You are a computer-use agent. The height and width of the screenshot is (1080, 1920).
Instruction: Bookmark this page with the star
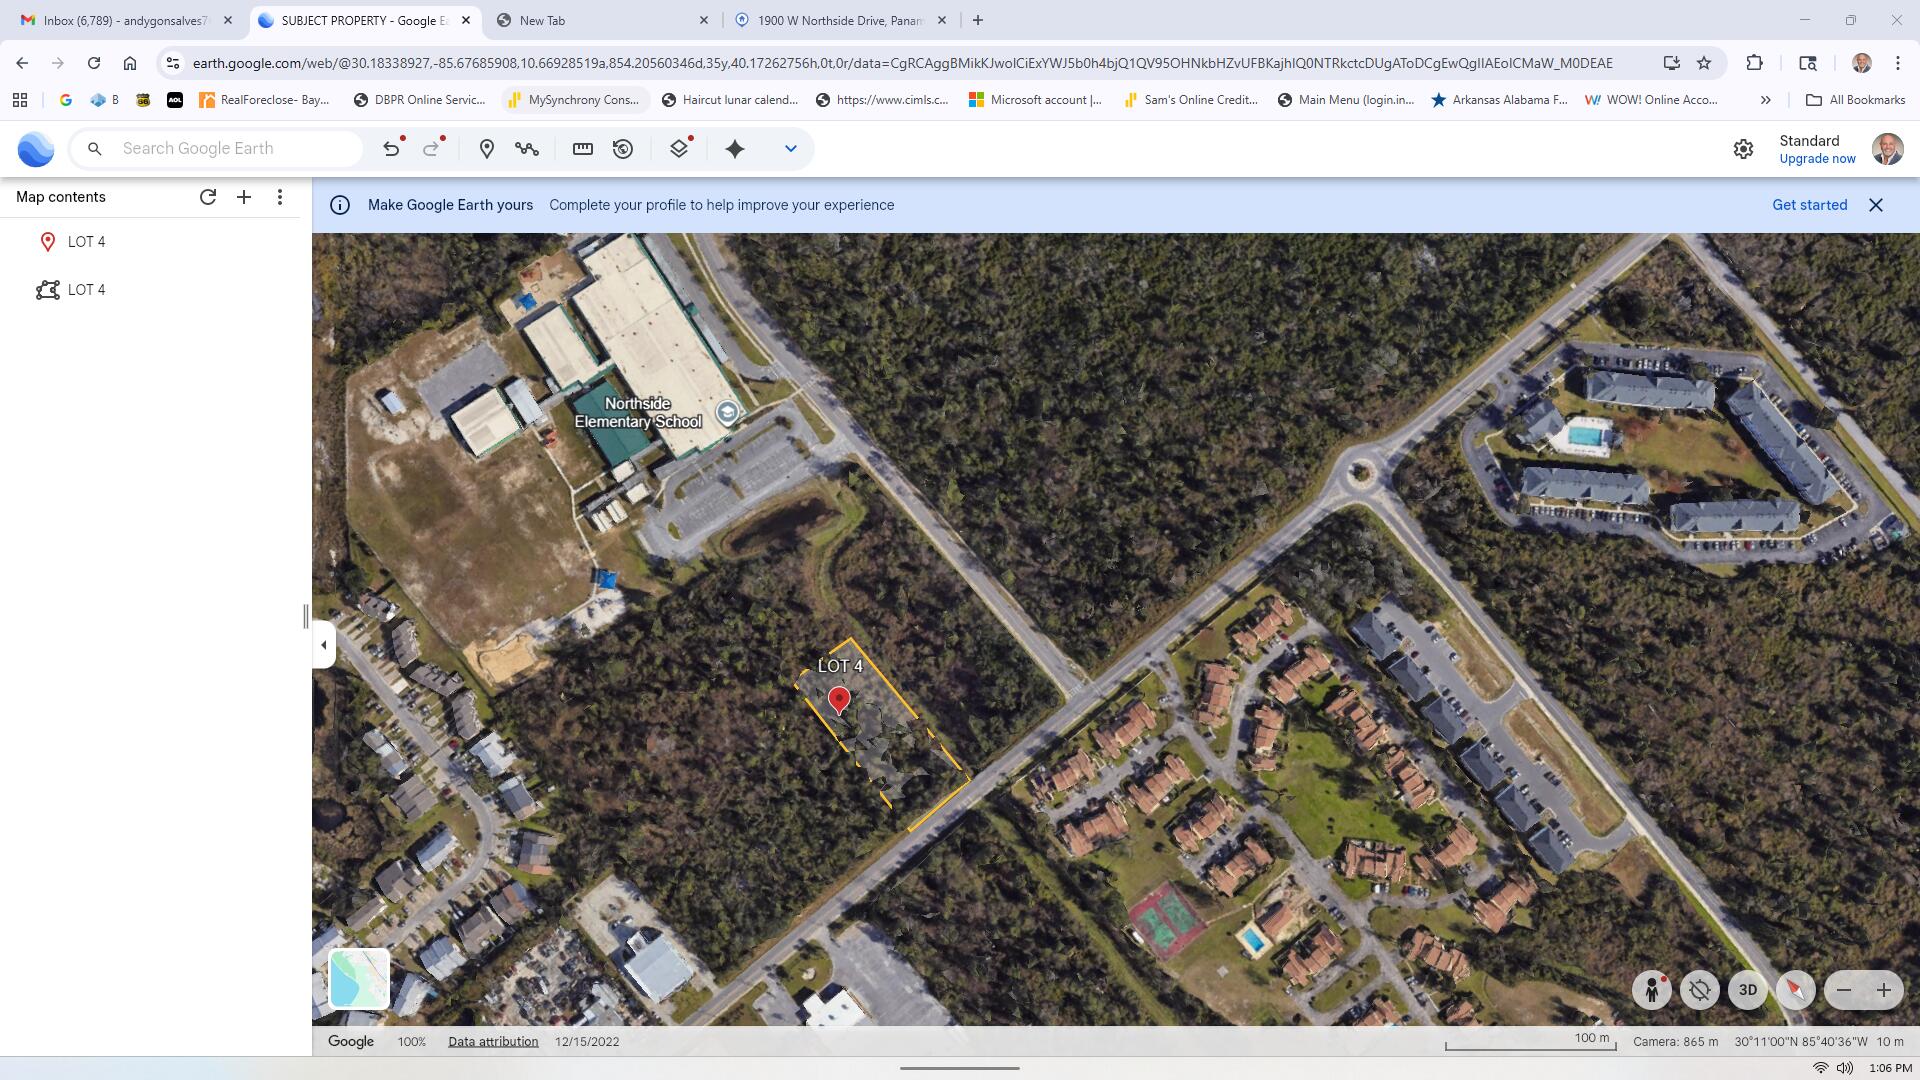coord(1704,63)
